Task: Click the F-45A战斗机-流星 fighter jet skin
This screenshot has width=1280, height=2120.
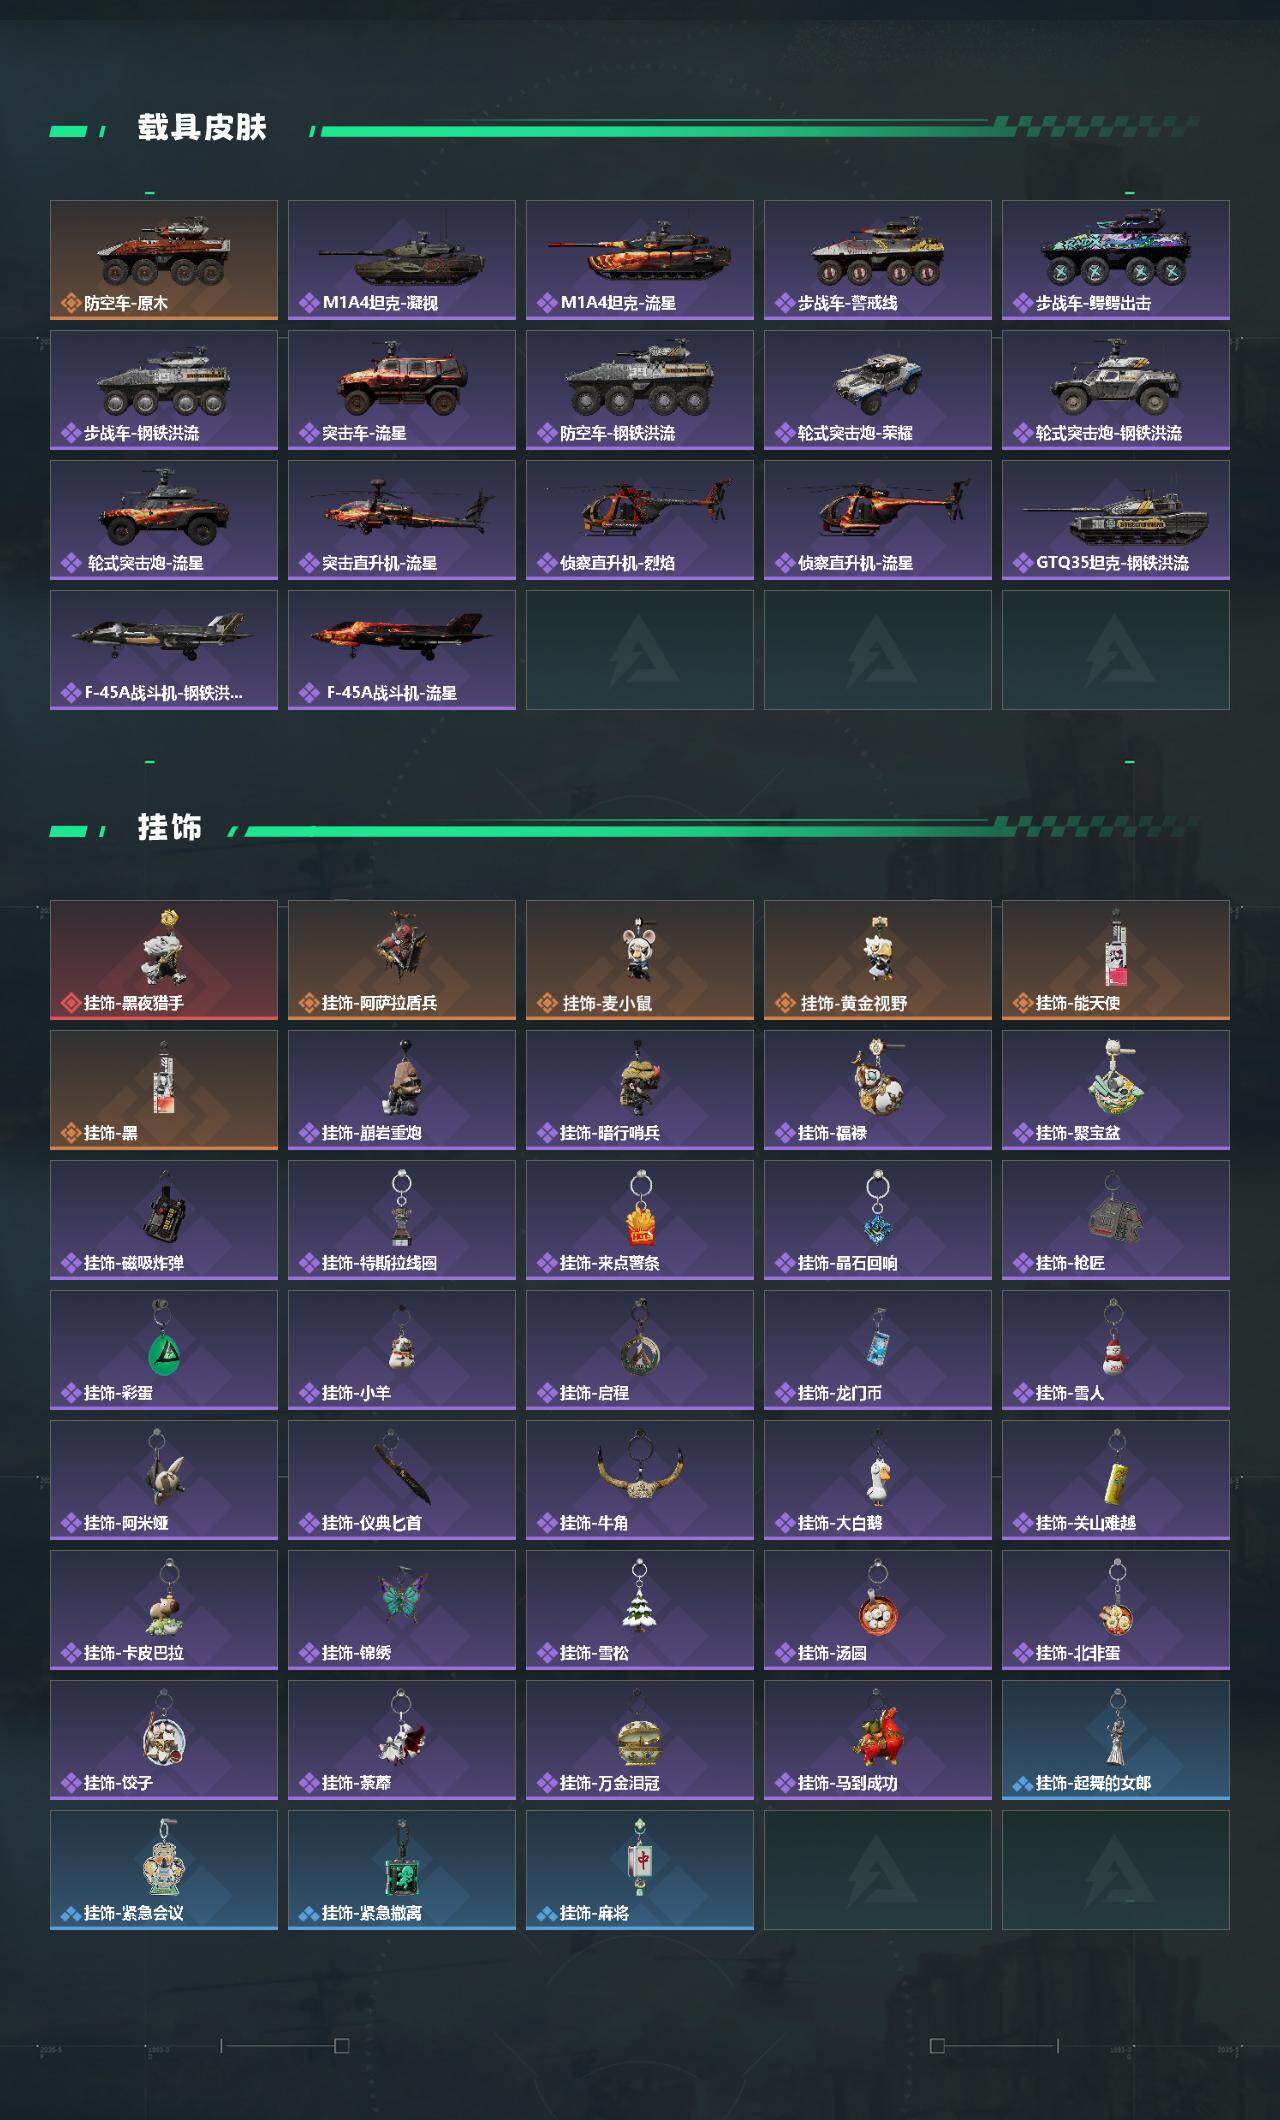Action: click(402, 650)
